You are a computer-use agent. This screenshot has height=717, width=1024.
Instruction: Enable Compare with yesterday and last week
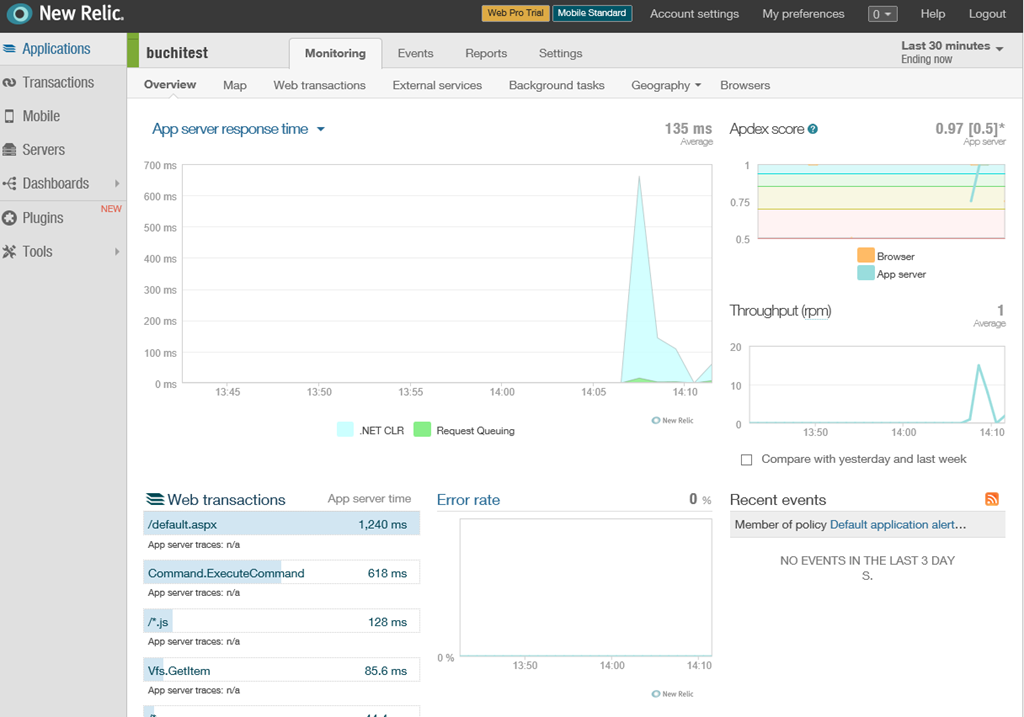click(x=746, y=460)
